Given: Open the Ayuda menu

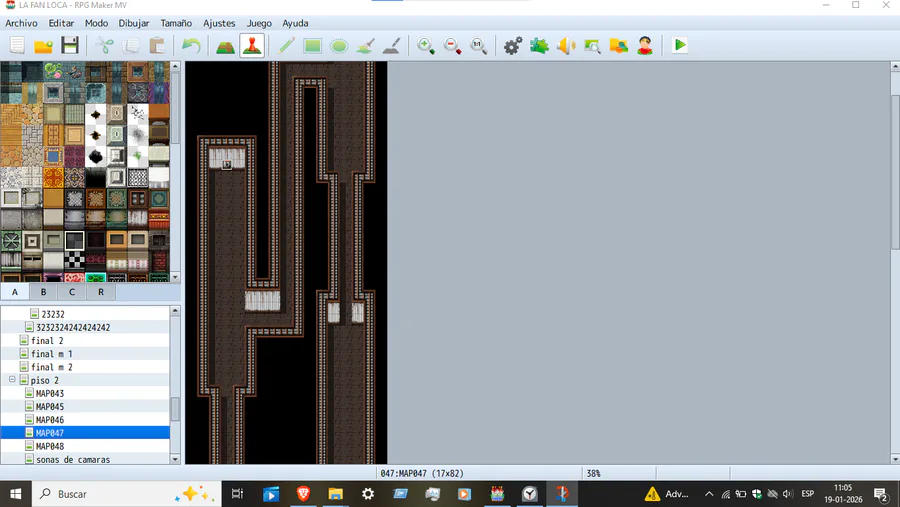Looking at the screenshot, I should point(295,23).
